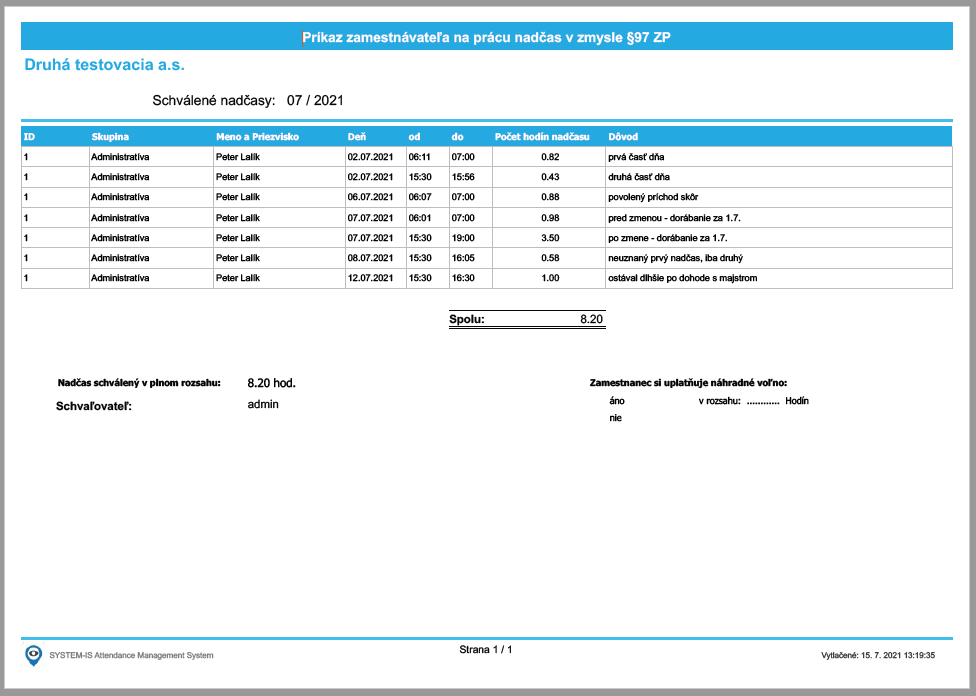The width and height of the screenshot is (976, 696).
Task: Click the 'nie' option text
Action: [x=616, y=418]
